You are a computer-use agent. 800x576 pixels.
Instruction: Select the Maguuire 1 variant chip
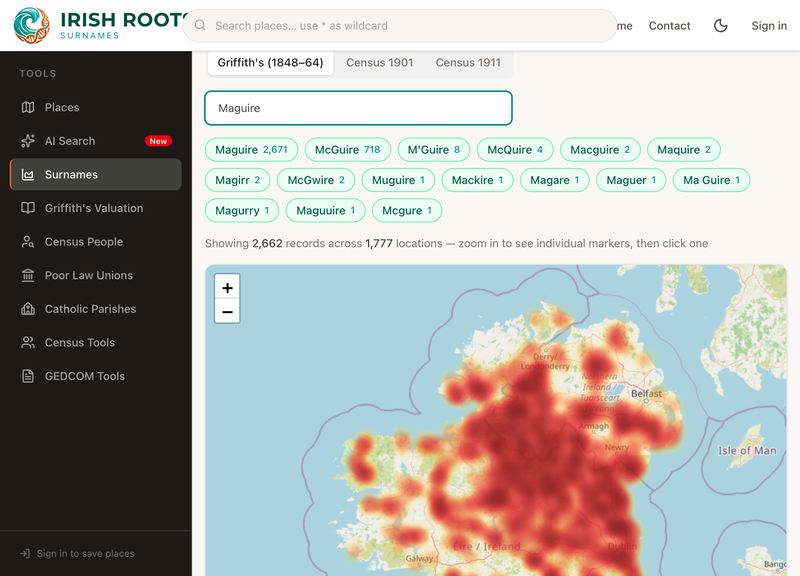(326, 211)
